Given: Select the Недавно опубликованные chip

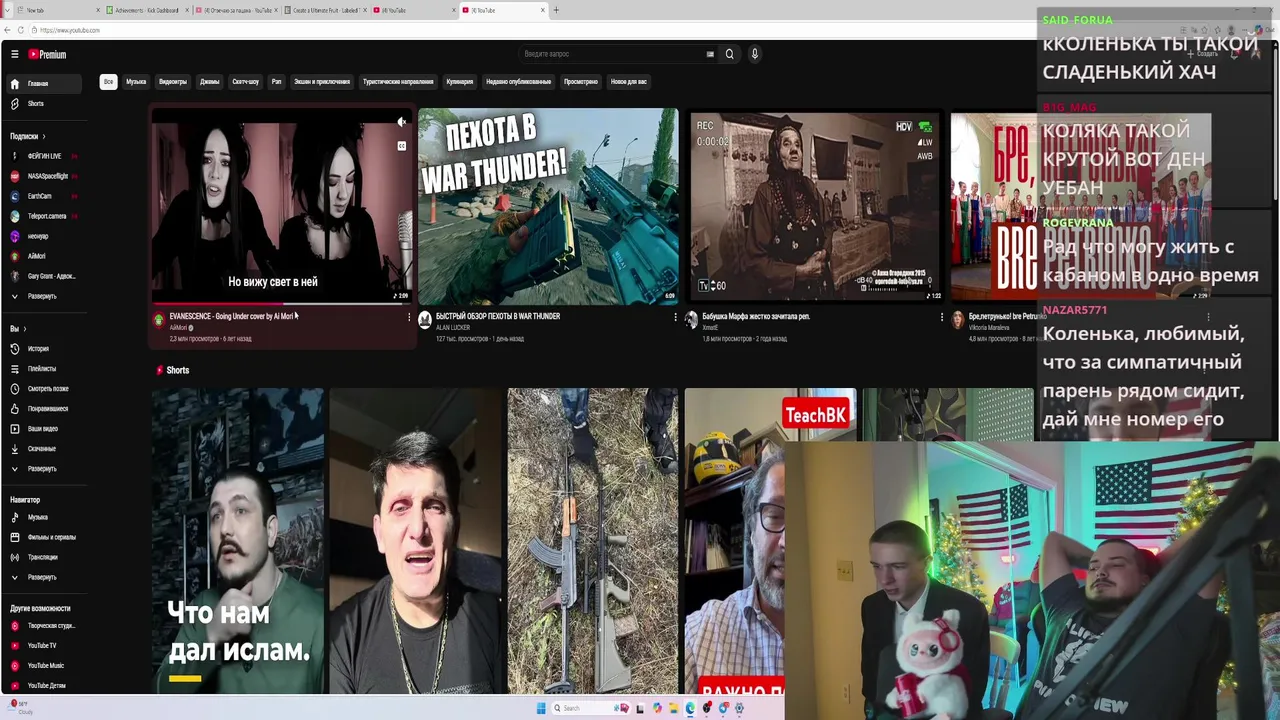Looking at the screenshot, I should tap(518, 82).
